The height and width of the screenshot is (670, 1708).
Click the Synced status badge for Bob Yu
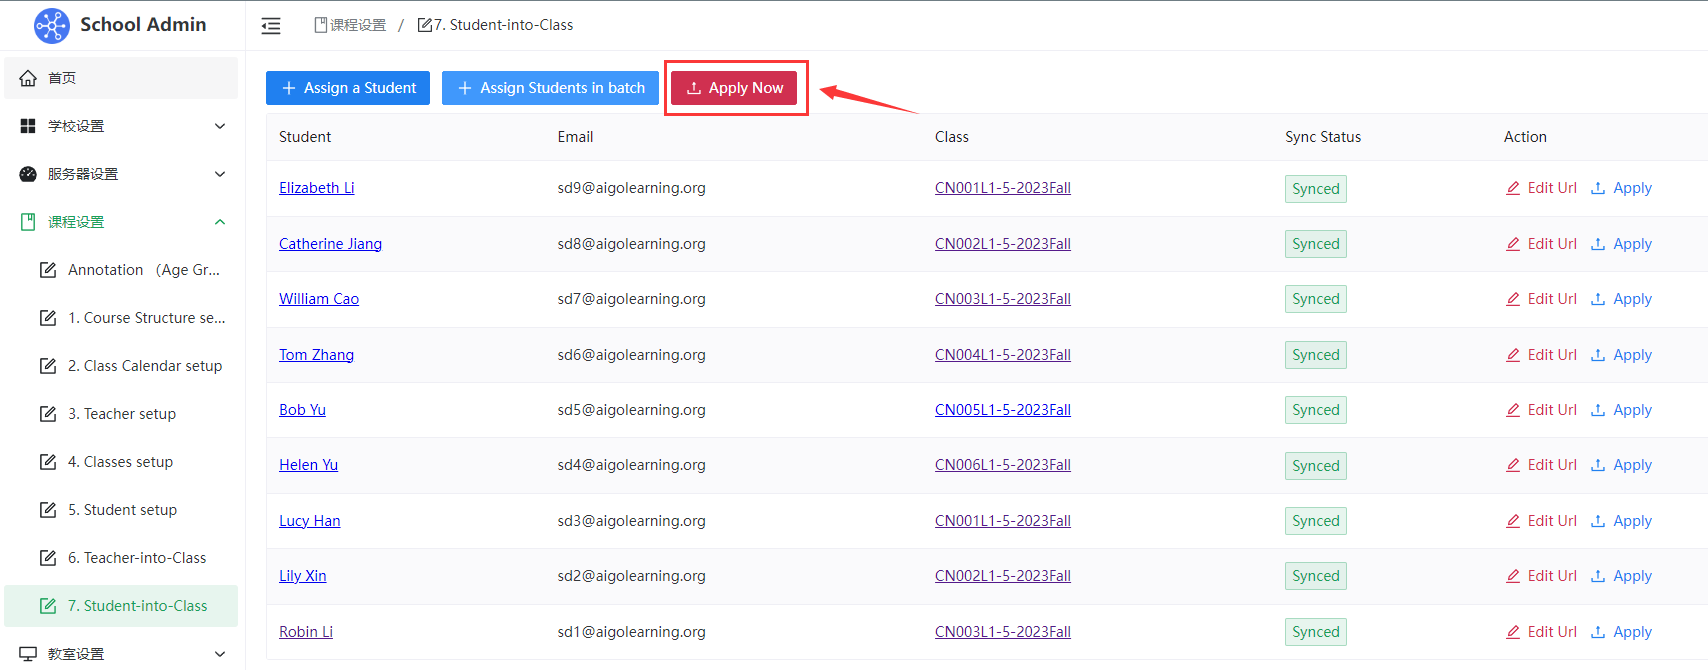point(1315,410)
